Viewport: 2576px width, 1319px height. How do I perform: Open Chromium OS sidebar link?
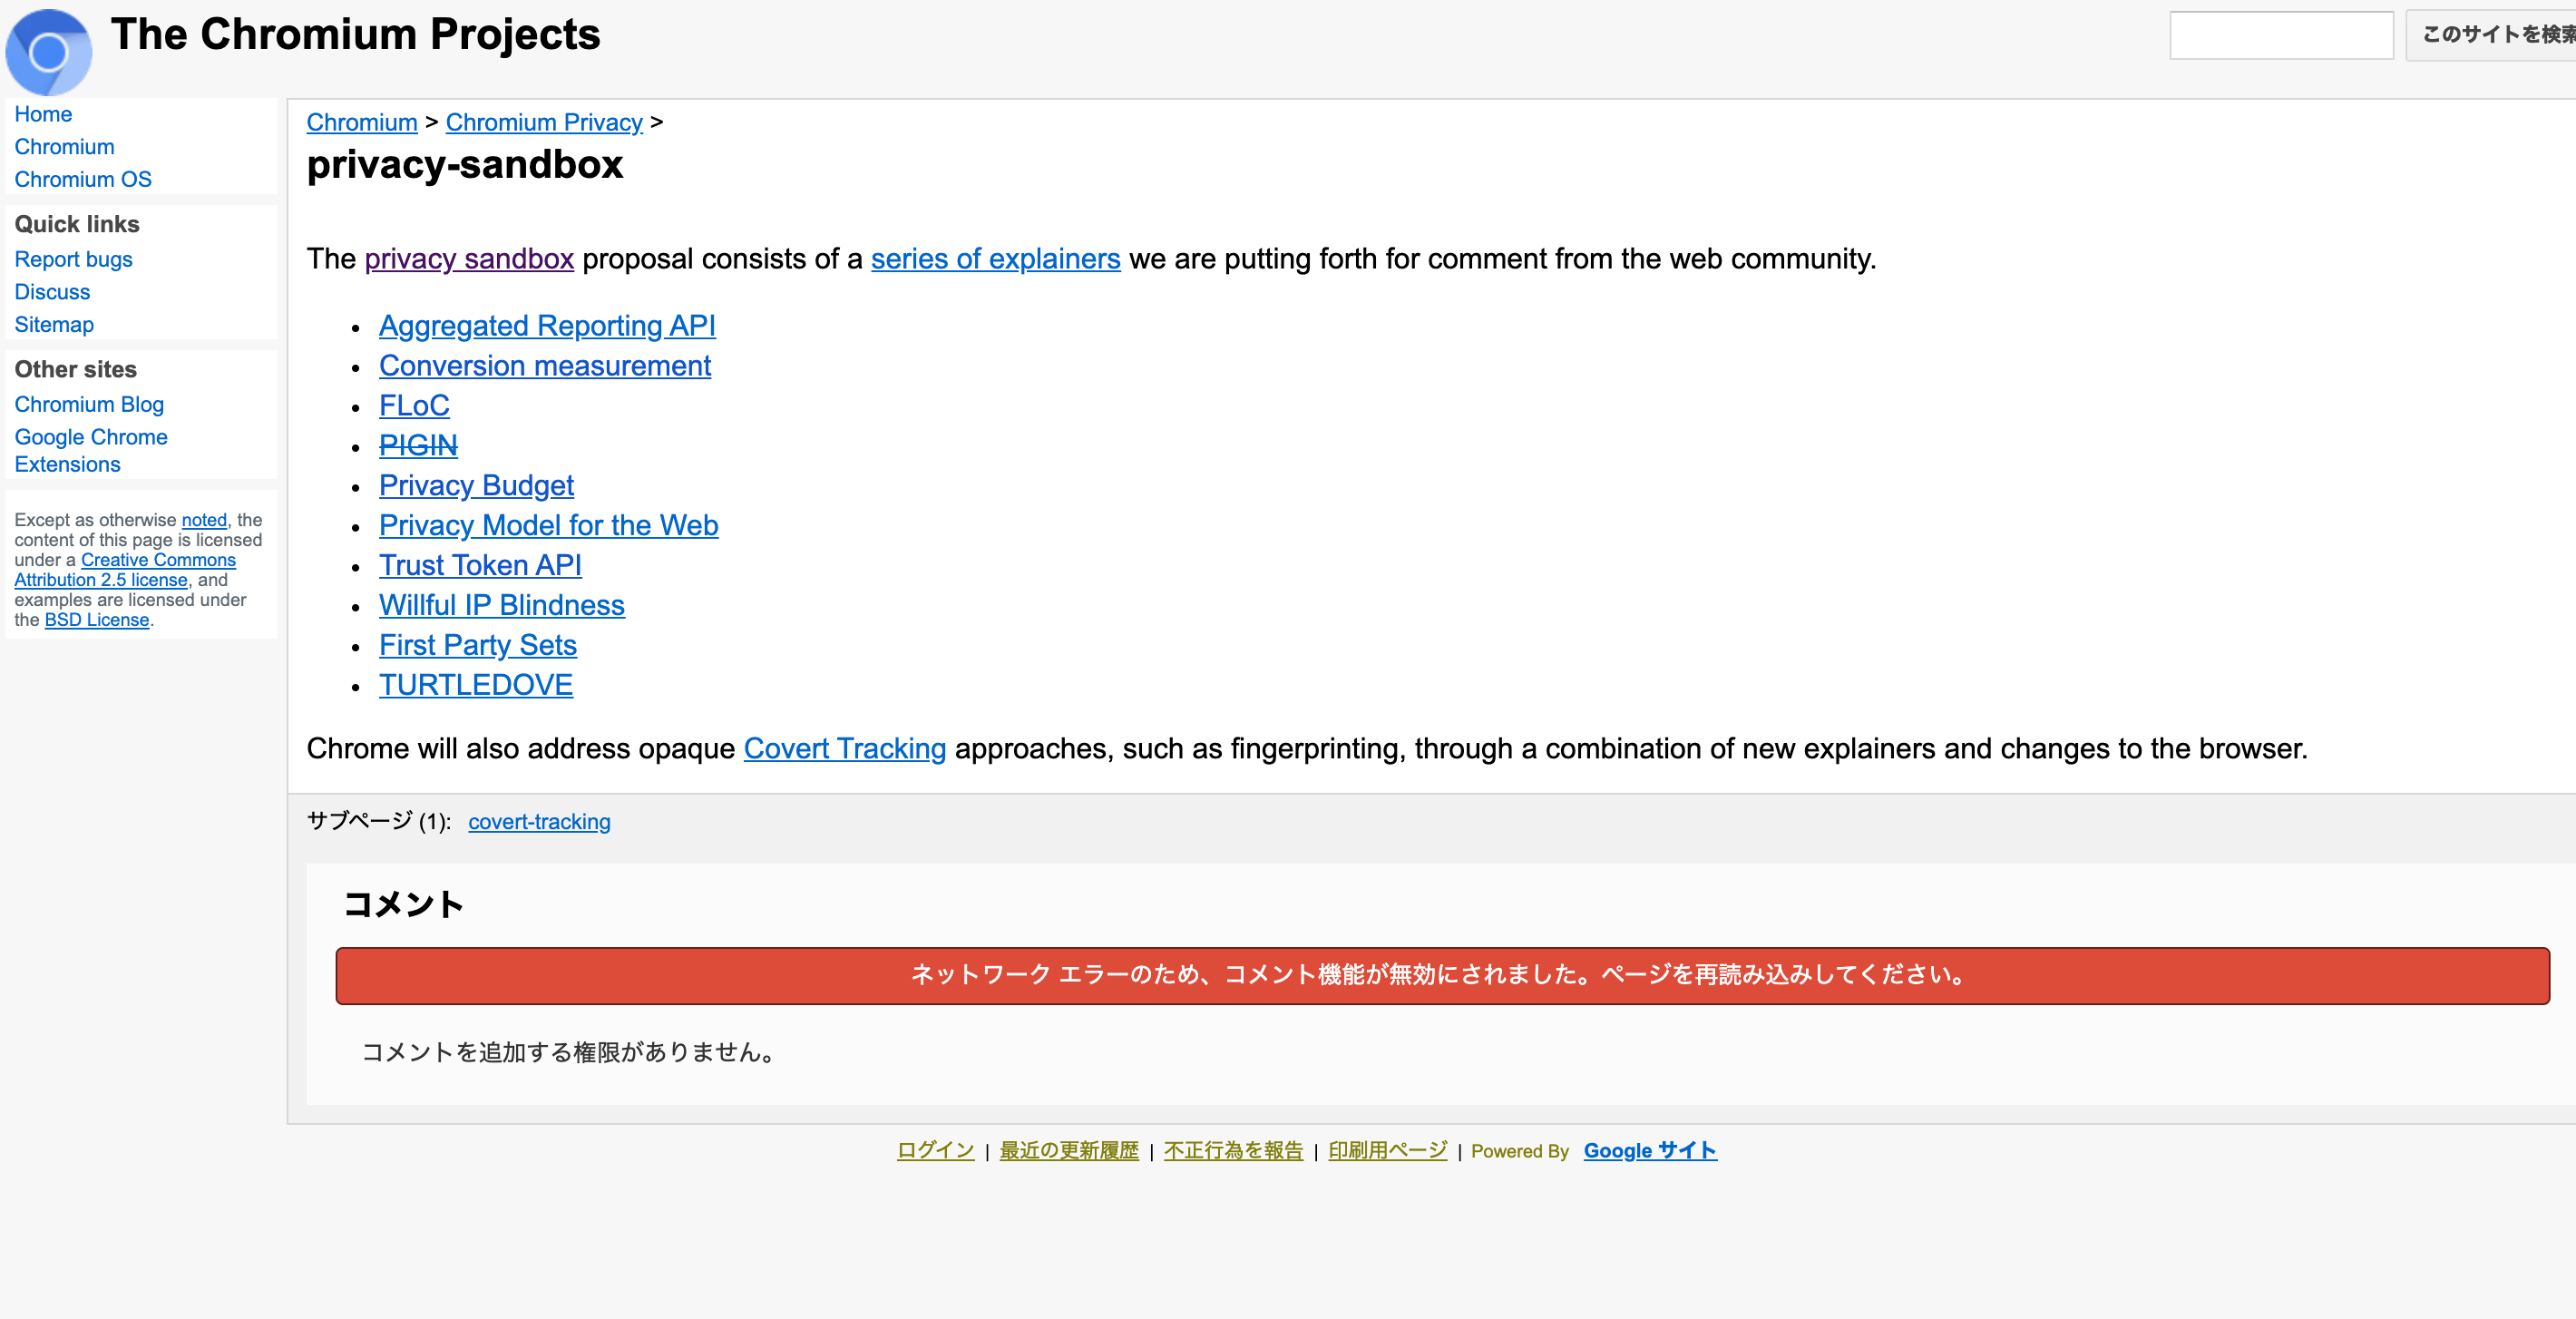[x=83, y=179]
